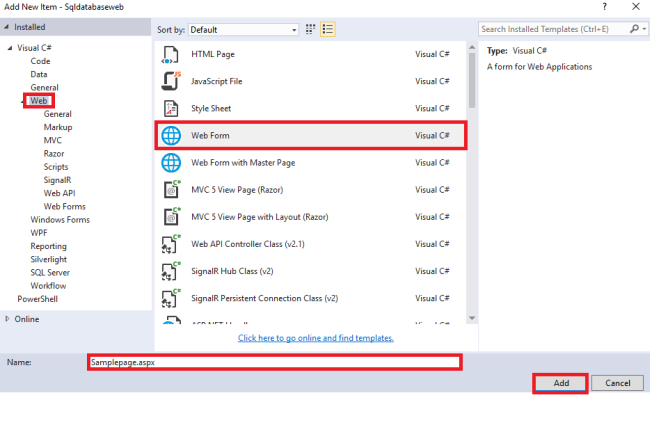The image size is (650, 441).
Task: Click the JavaScript File template icon
Action: [x=171, y=81]
